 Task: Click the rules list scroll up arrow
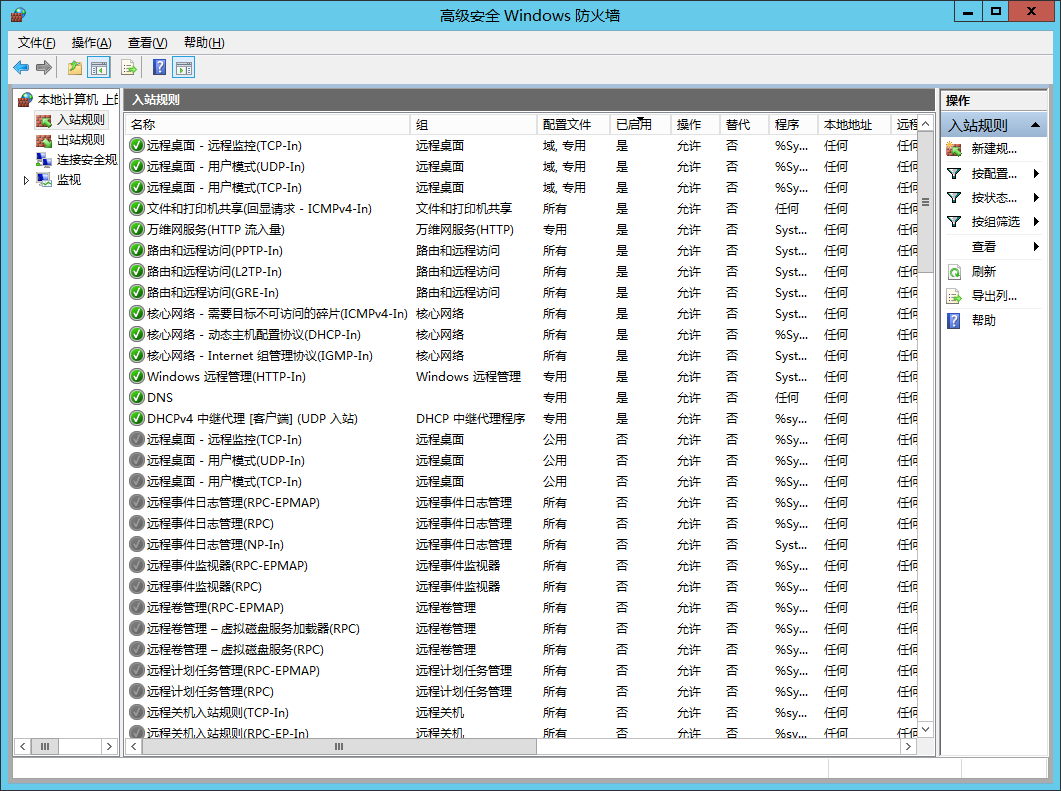(x=925, y=125)
